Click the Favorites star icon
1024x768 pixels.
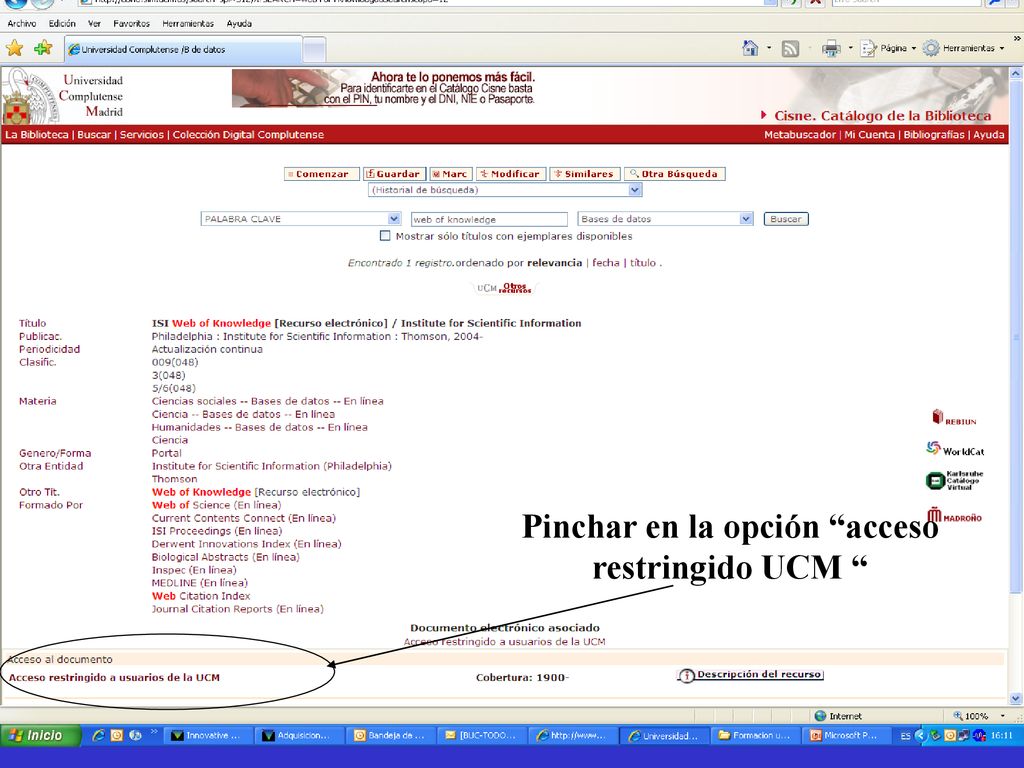tap(14, 48)
